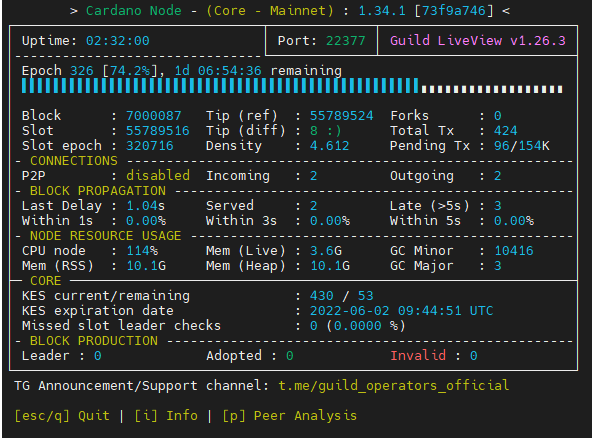This screenshot has height=438, width=592.
Task: Select KES expiration date 2022-06-02 09:44:51 UTC
Action: [x=402, y=311]
